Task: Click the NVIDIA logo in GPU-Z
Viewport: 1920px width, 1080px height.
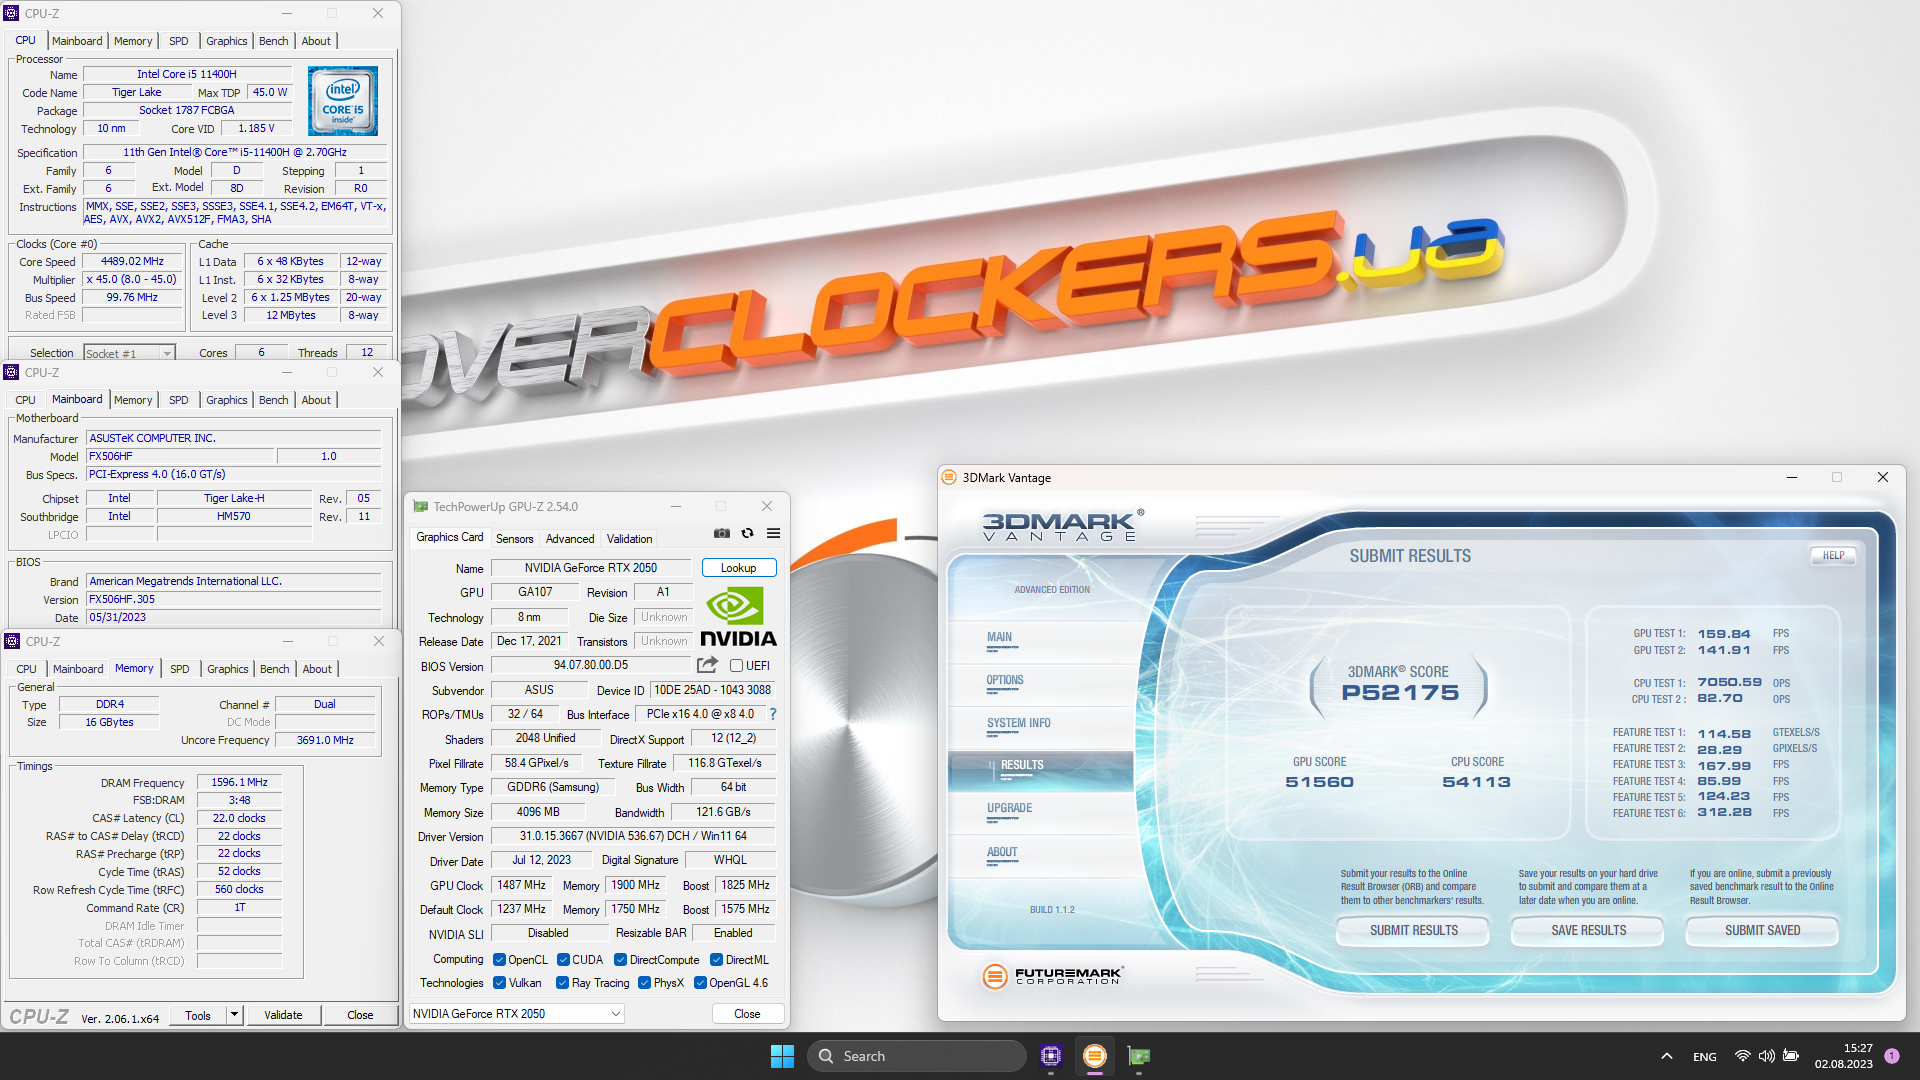Action: pos(738,617)
